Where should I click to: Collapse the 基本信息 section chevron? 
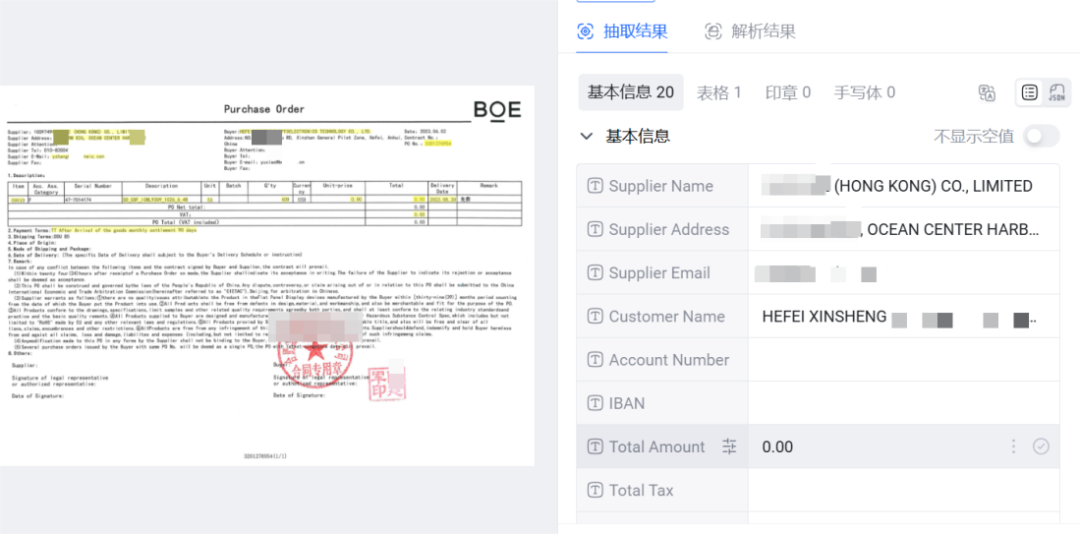[x=587, y=136]
